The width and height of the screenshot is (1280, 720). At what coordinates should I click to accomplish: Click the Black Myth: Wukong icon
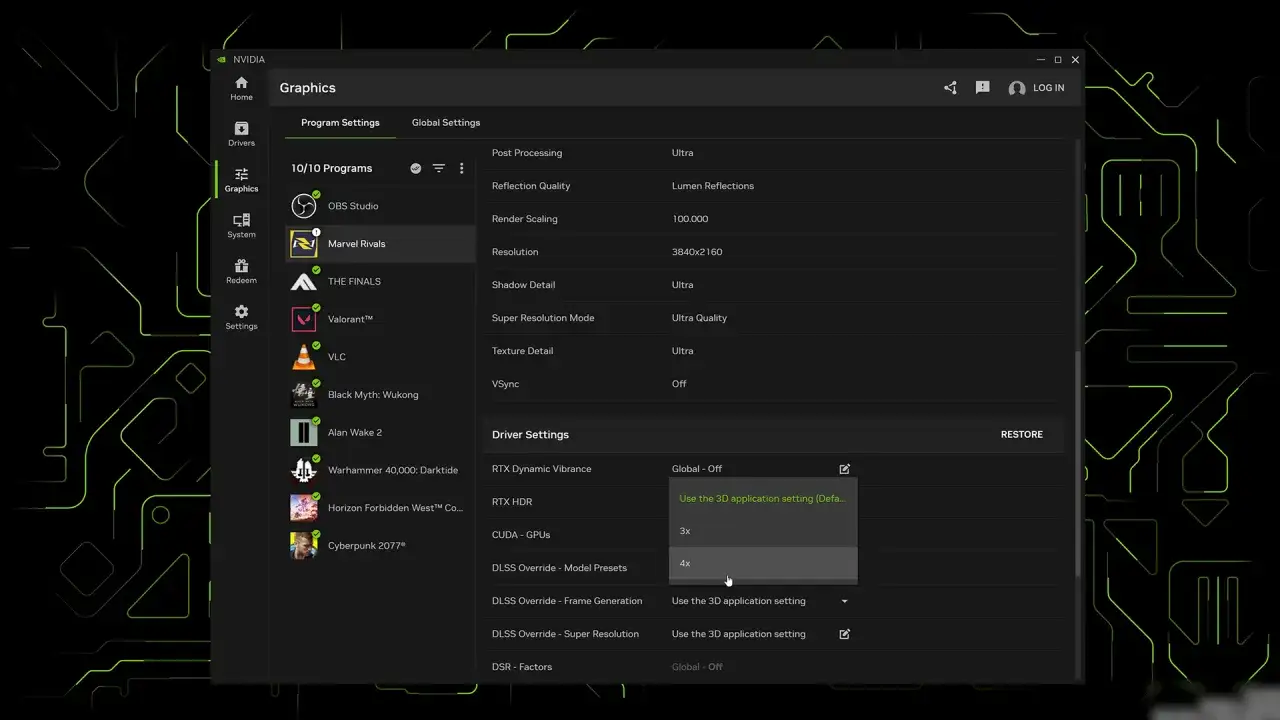click(x=304, y=395)
